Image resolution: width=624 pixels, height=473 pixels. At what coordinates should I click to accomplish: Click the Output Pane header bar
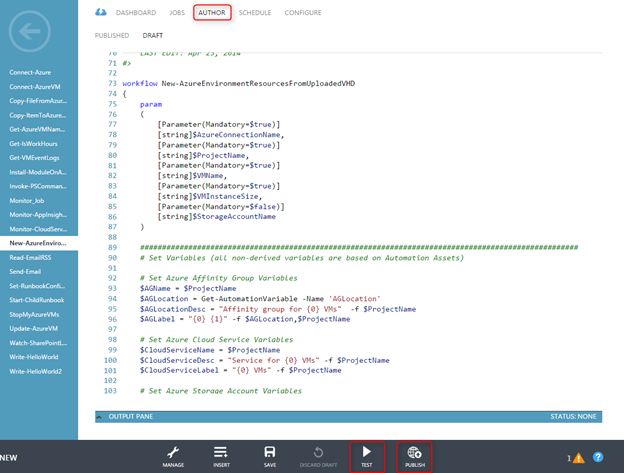[348, 417]
